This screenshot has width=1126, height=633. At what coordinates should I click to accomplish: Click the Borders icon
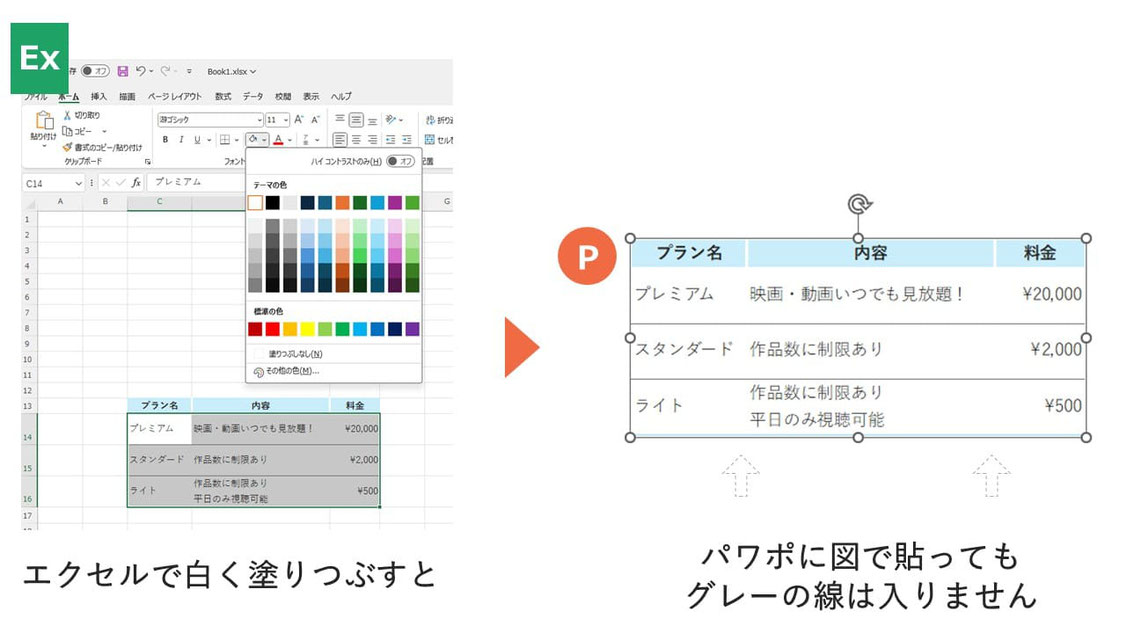click(x=225, y=139)
